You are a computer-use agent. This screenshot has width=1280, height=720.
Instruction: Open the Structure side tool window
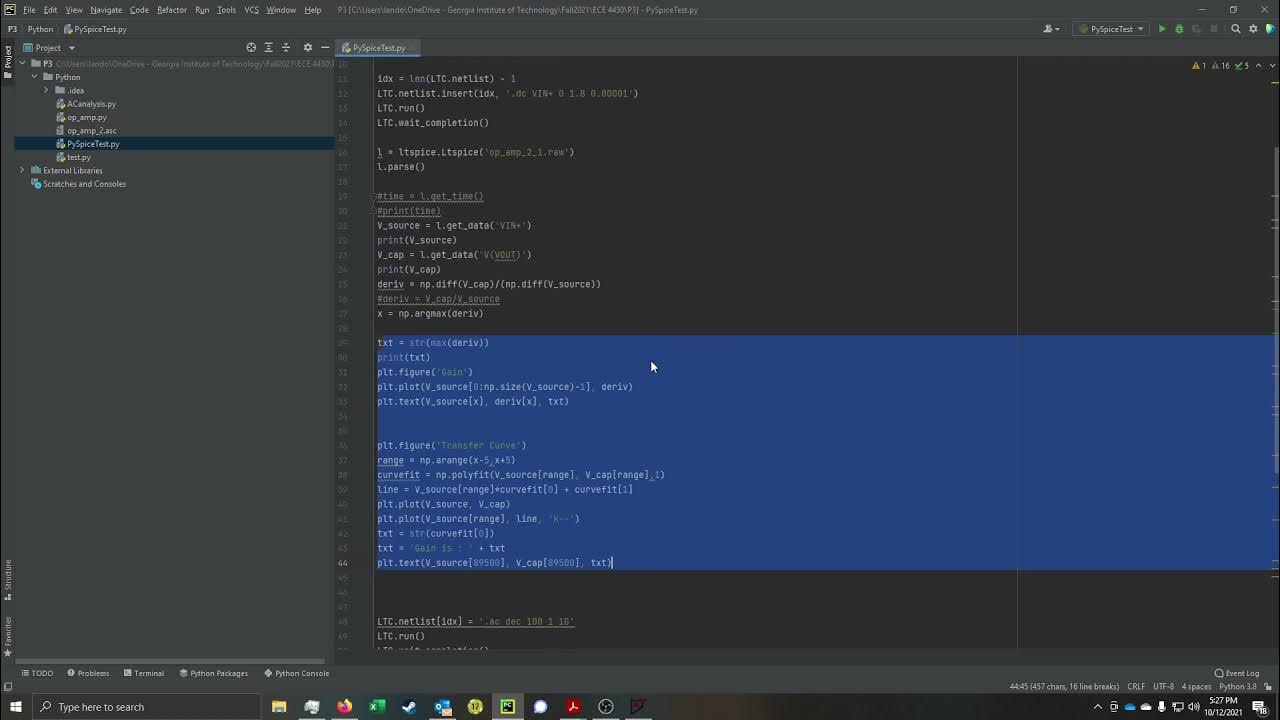point(7,578)
